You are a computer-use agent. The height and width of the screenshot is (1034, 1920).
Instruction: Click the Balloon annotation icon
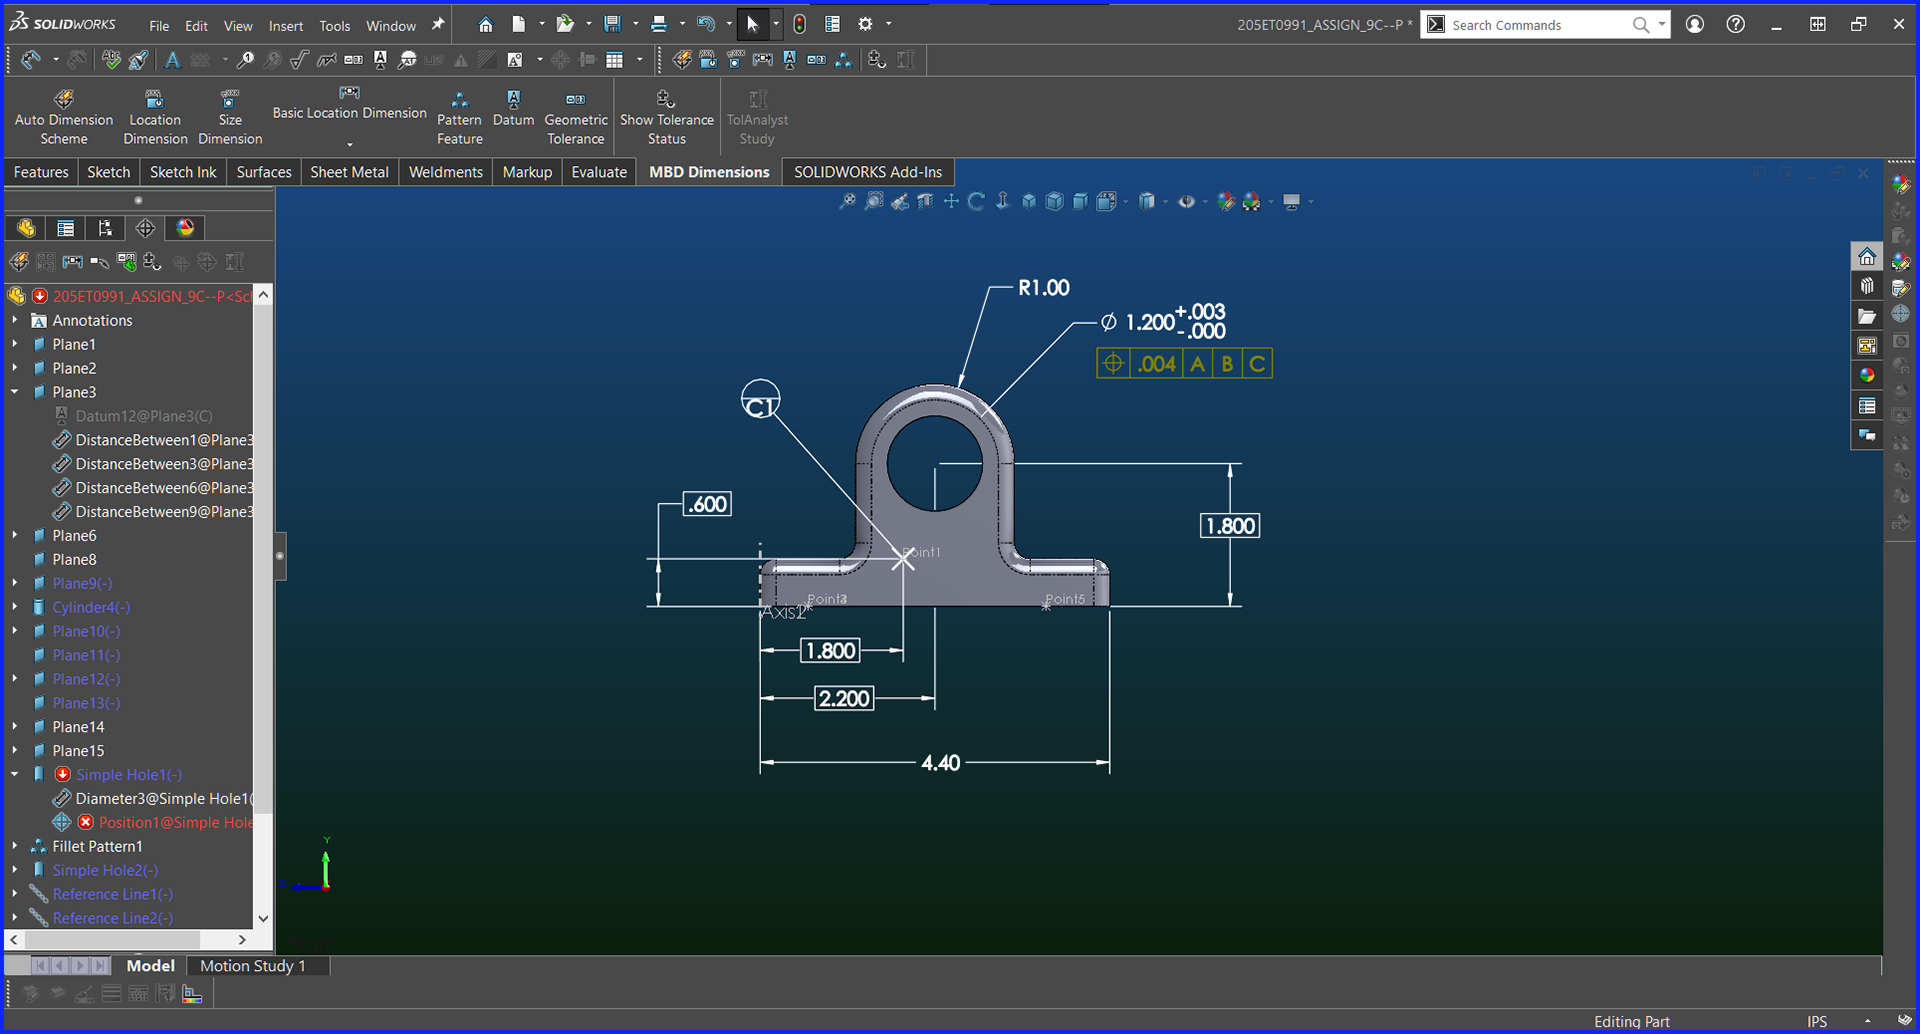[x=246, y=60]
